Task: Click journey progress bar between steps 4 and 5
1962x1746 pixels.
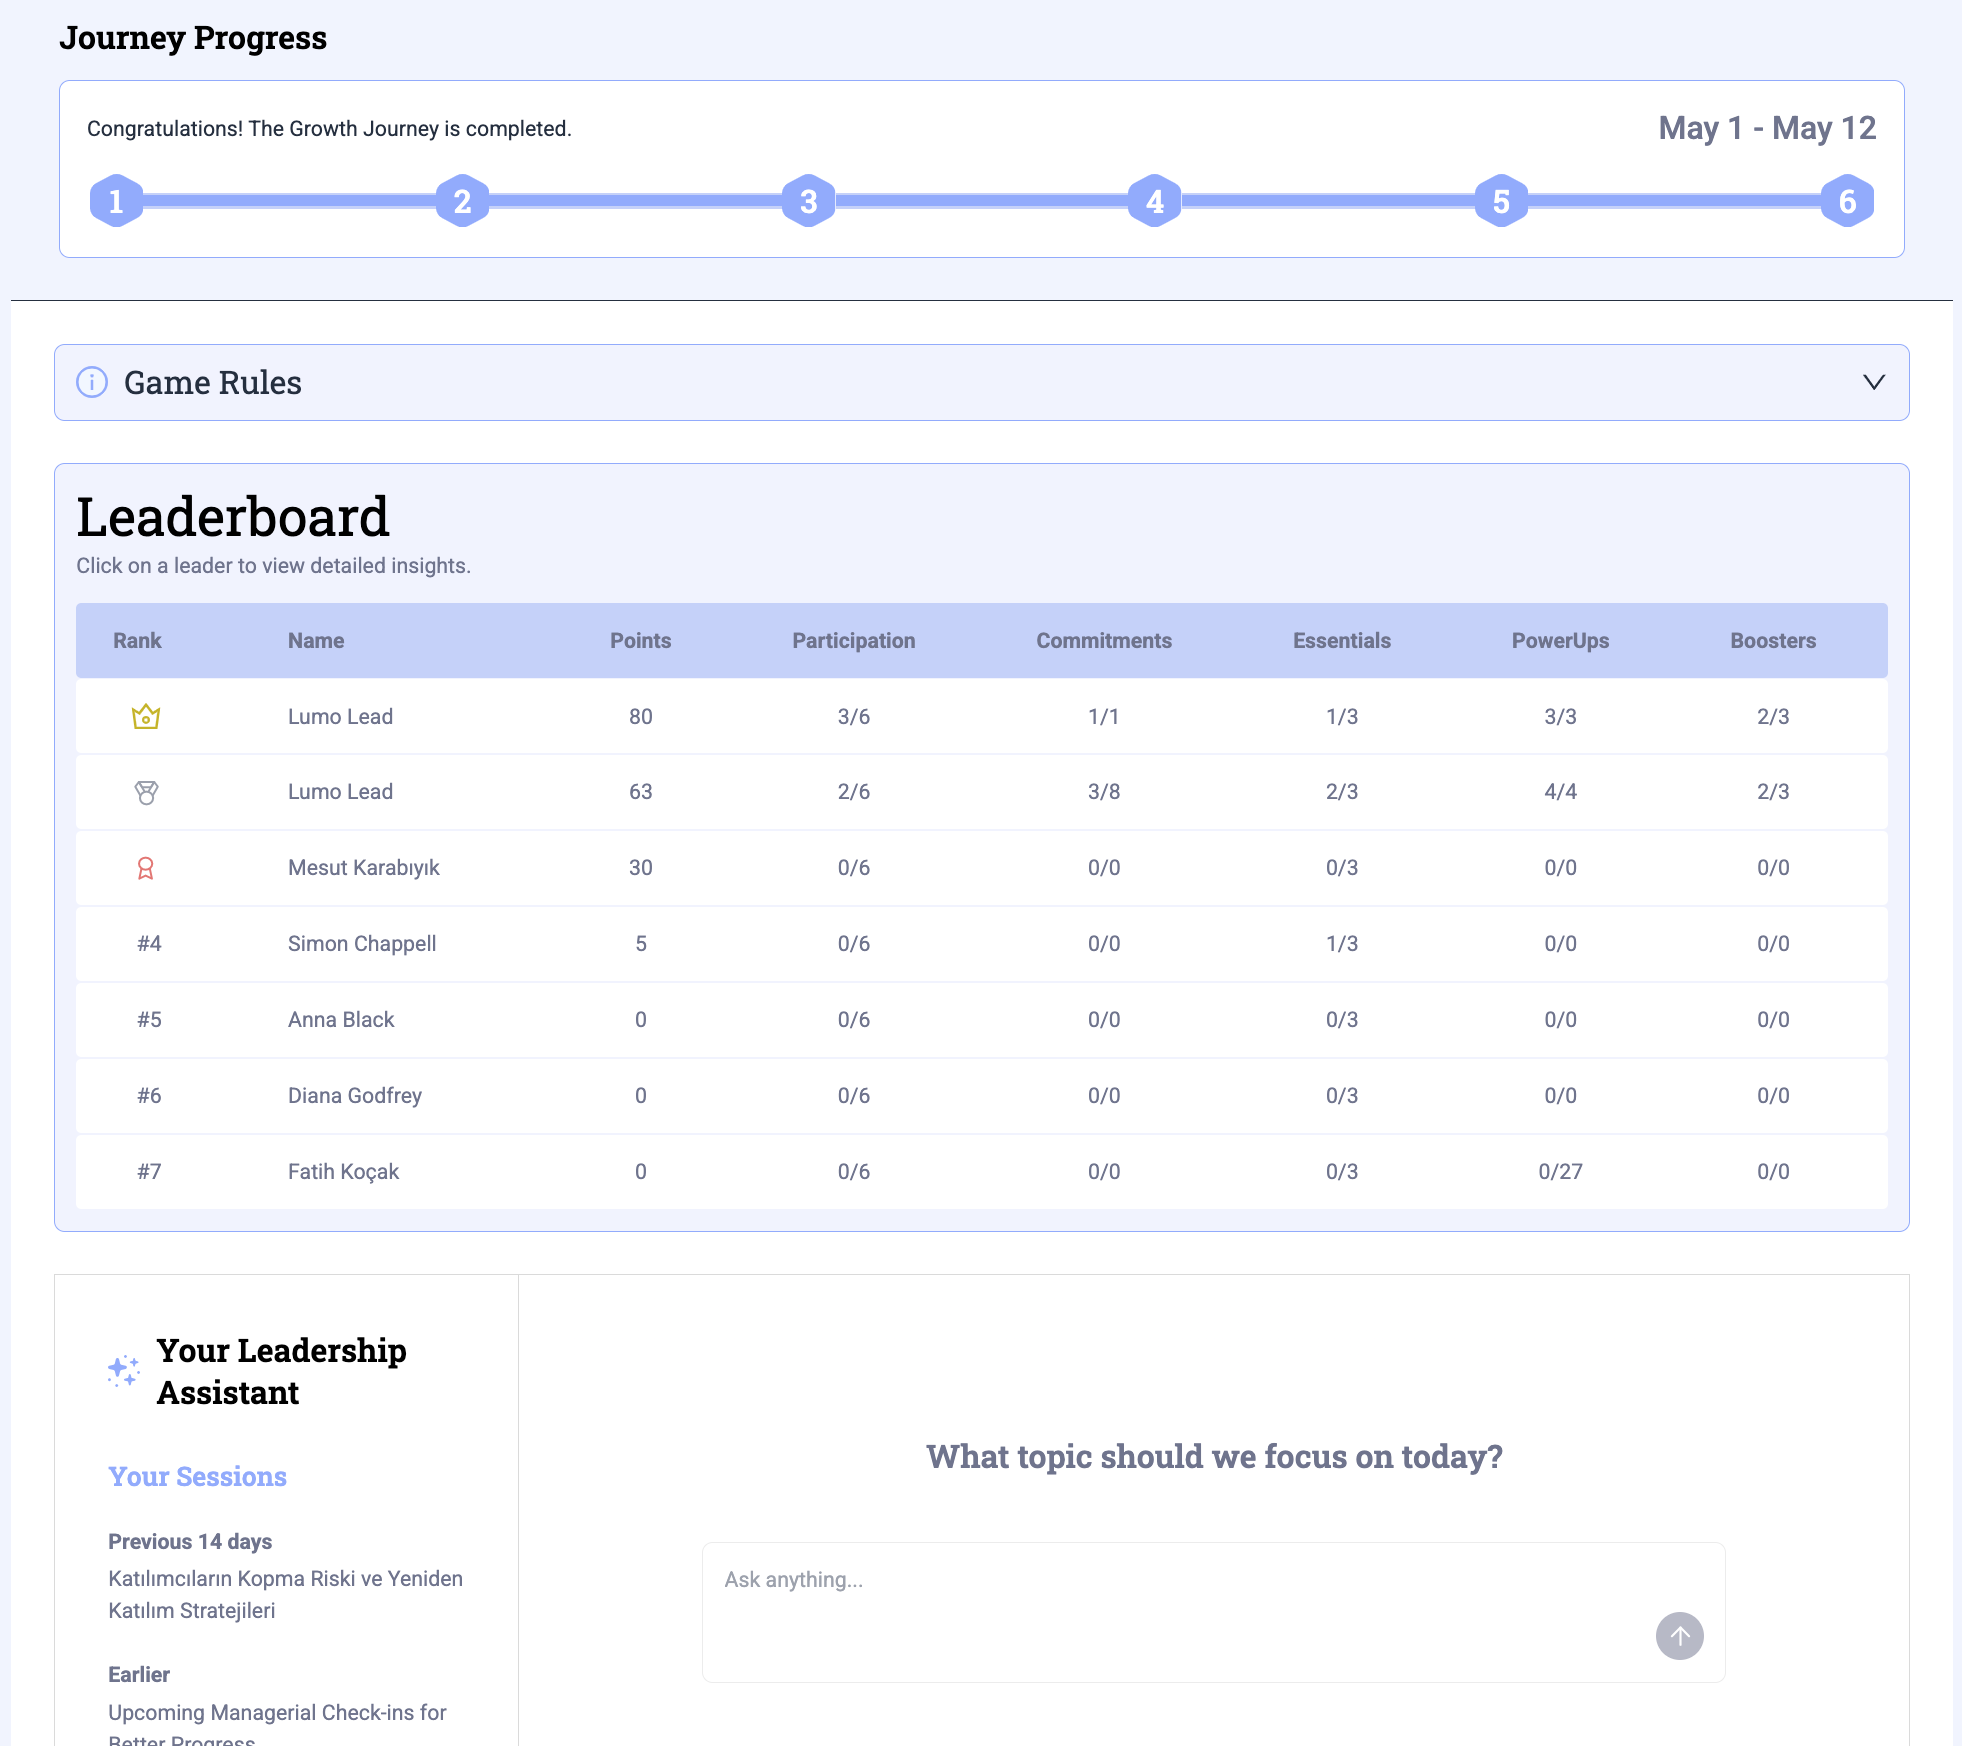Action: tap(1328, 201)
